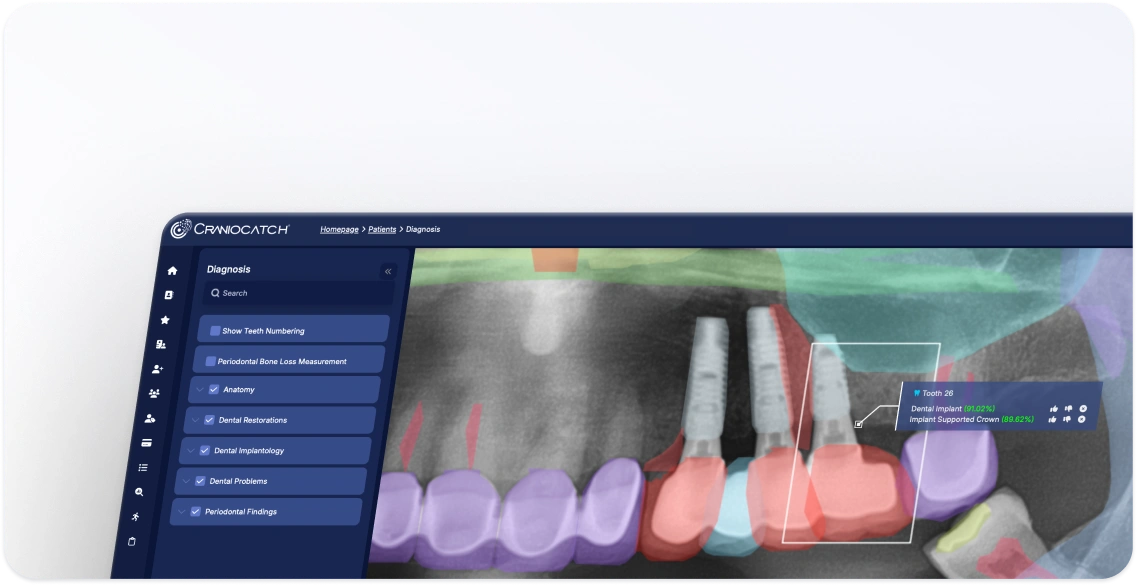Click the Dental Implant (91.02%) finding text
This screenshot has width=1137, height=585.
tap(953, 409)
